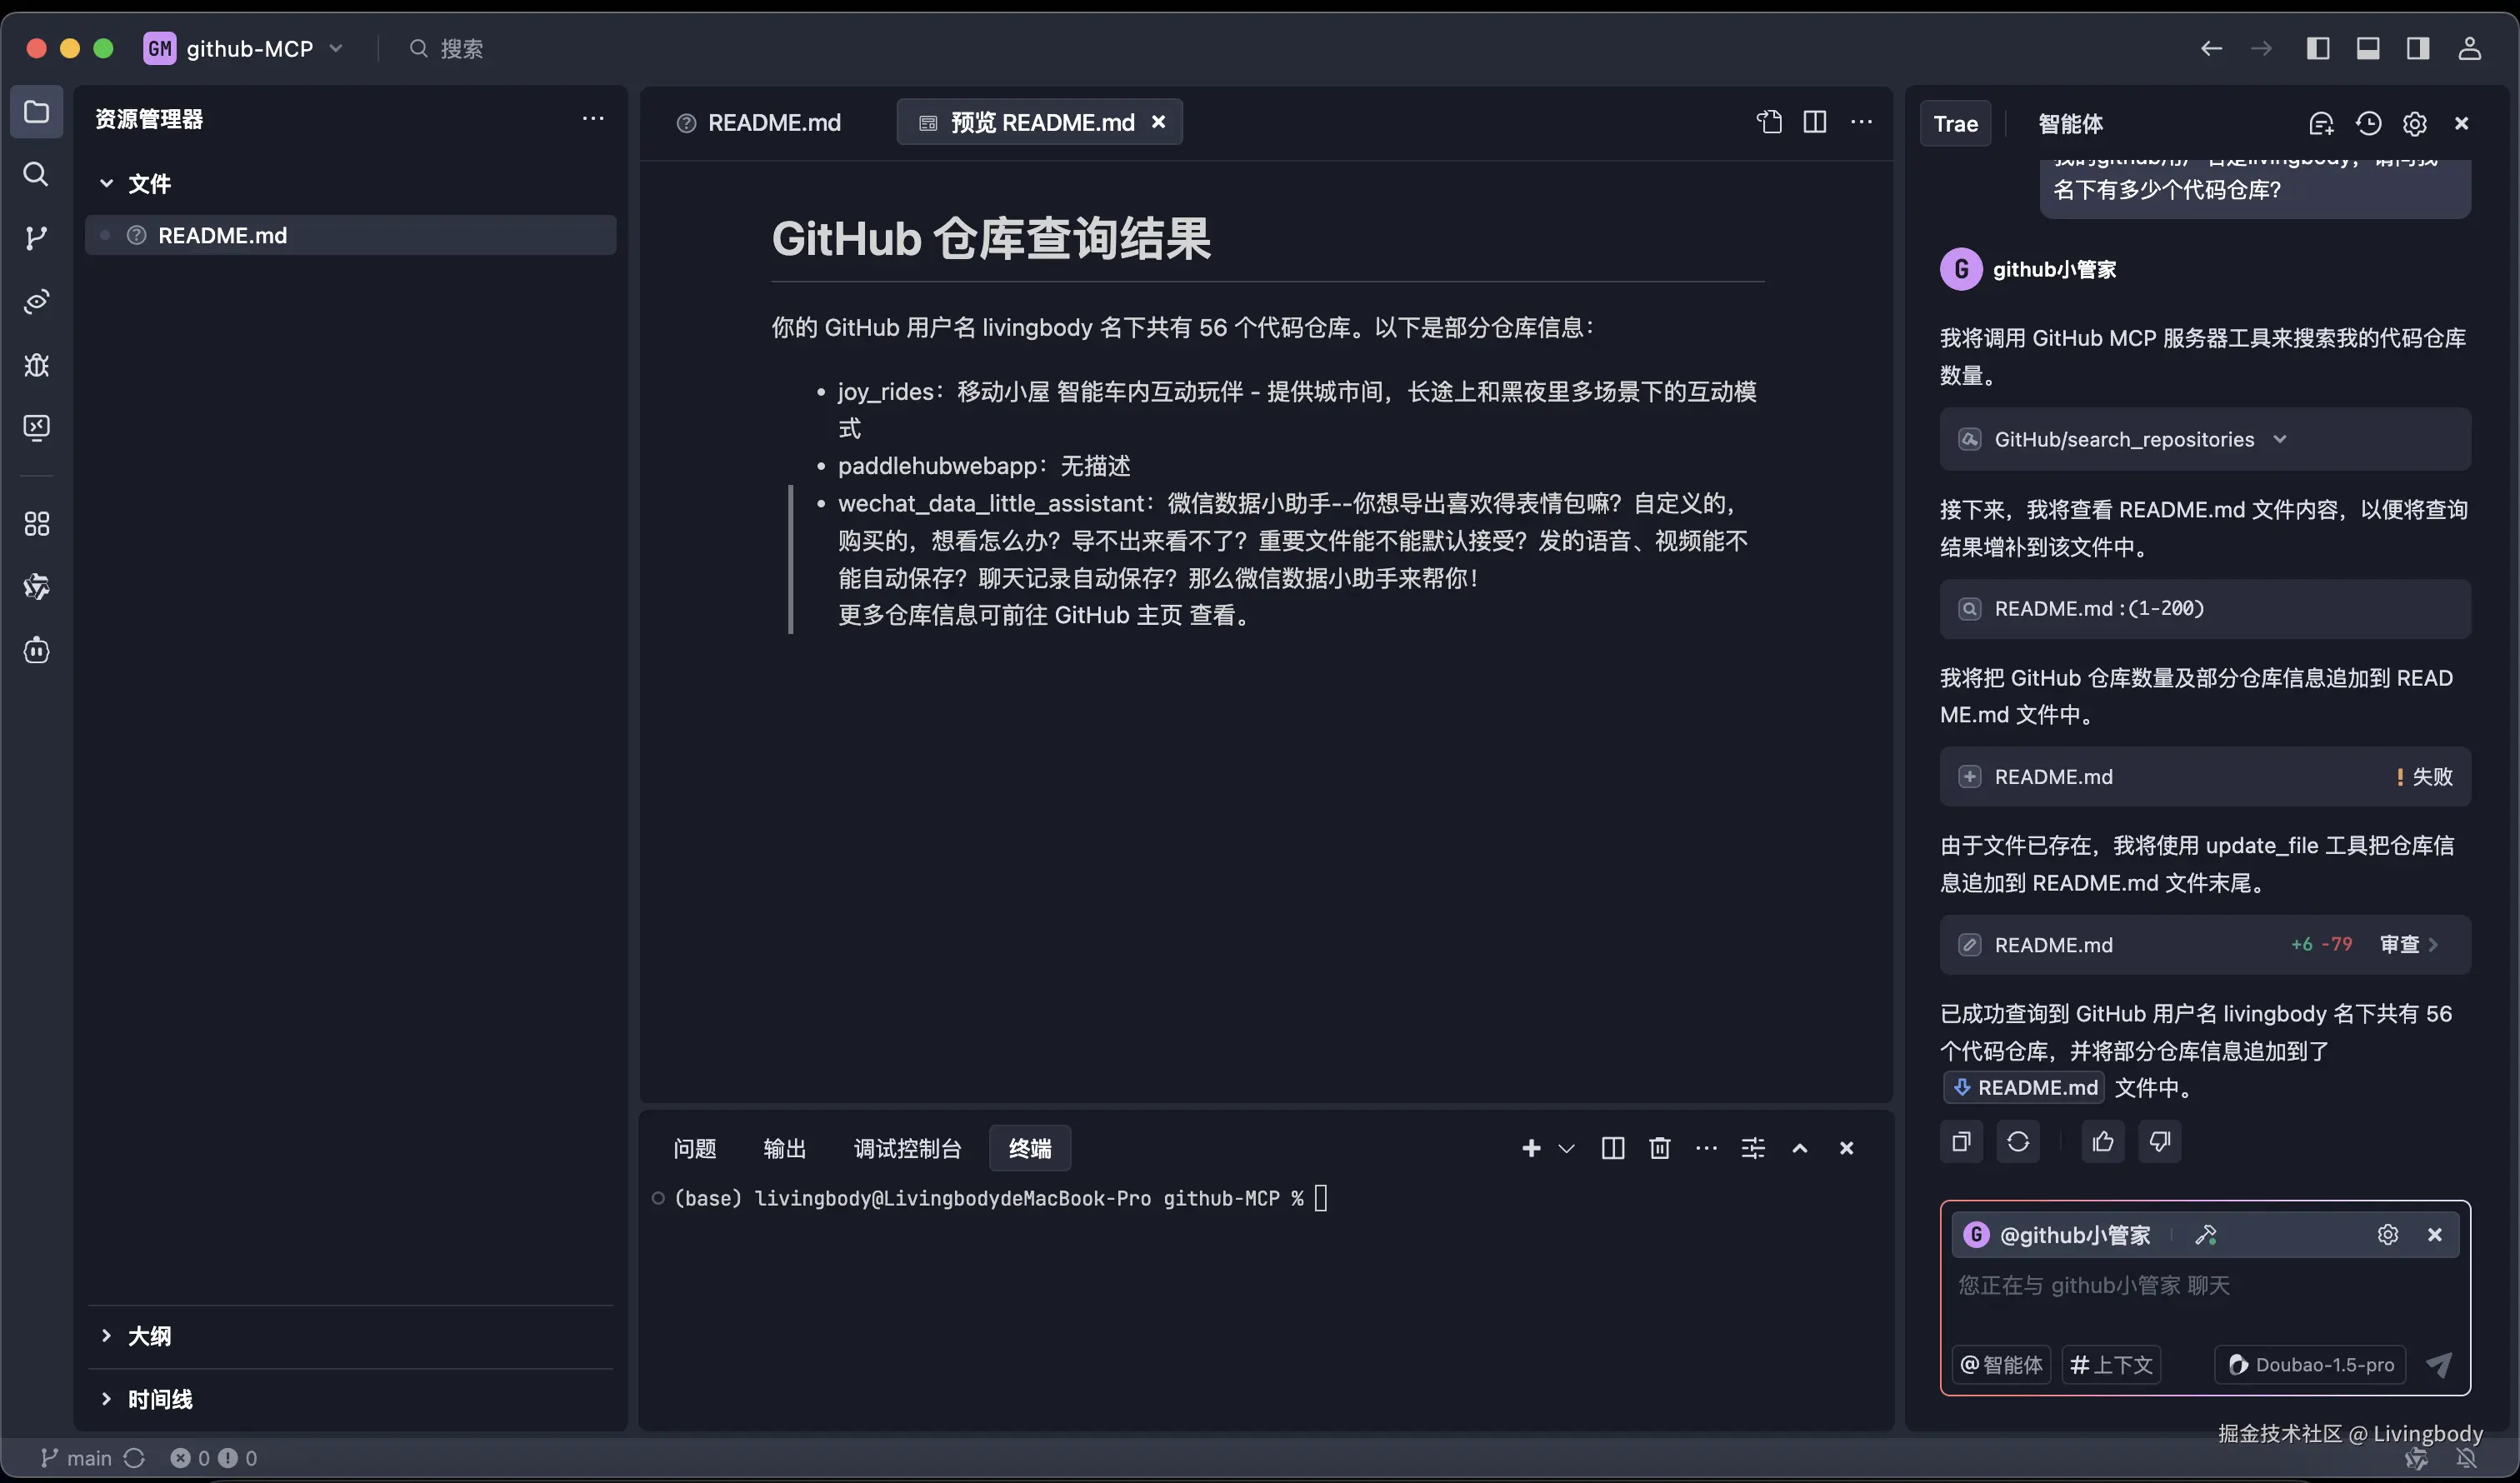Delete the current terminal with trash icon
Screen dimensions: 2520x1483
pos(1659,1148)
